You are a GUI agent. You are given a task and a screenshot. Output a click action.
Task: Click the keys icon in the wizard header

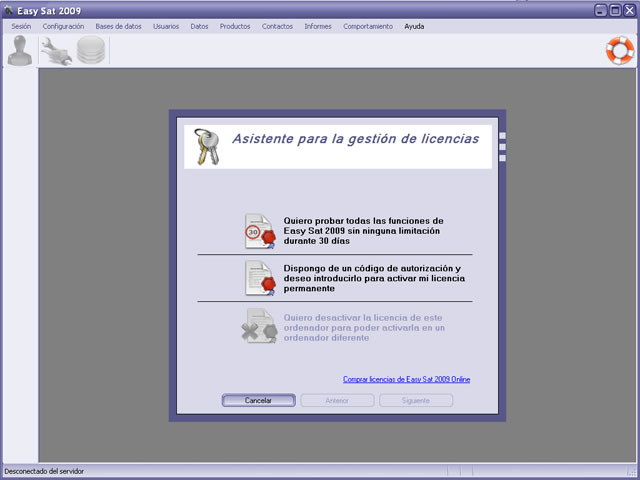(207, 147)
